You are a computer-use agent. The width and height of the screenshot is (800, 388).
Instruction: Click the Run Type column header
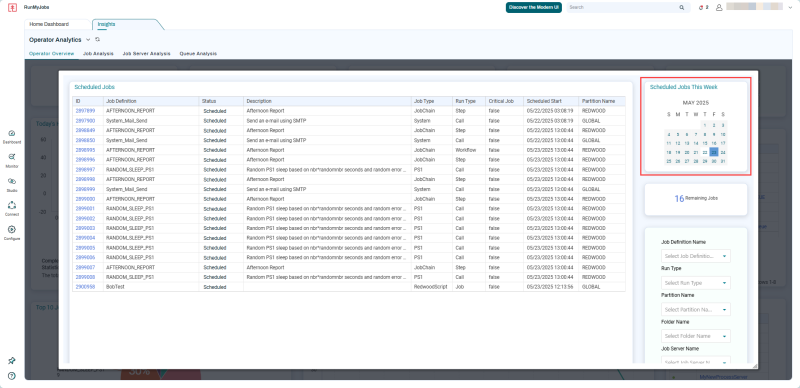pos(468,101)
